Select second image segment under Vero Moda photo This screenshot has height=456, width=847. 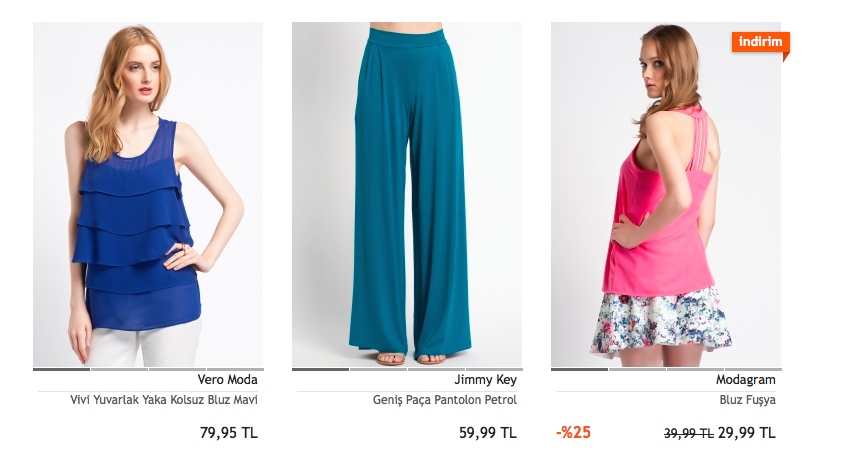(119, 370)
